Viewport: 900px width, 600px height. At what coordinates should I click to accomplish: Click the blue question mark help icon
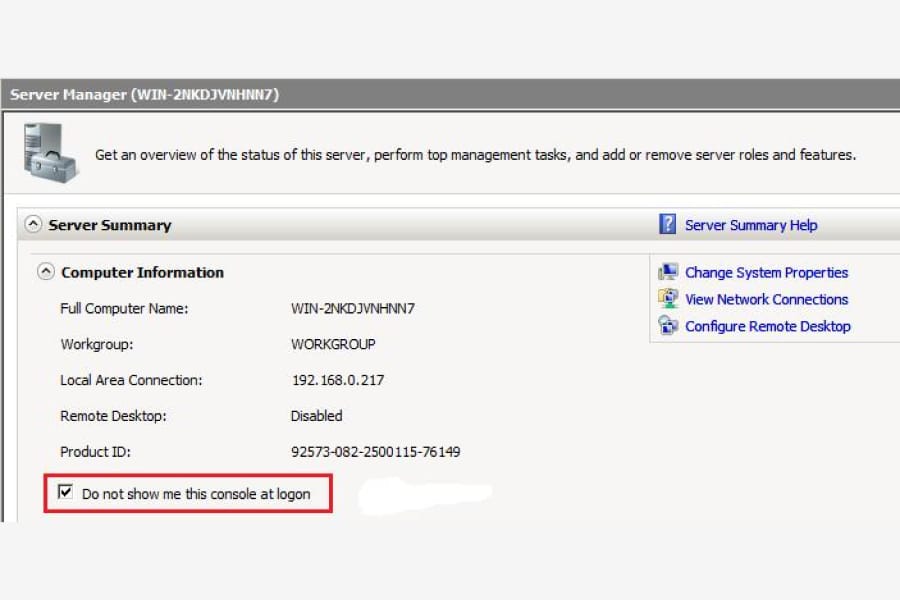(667, 224)
